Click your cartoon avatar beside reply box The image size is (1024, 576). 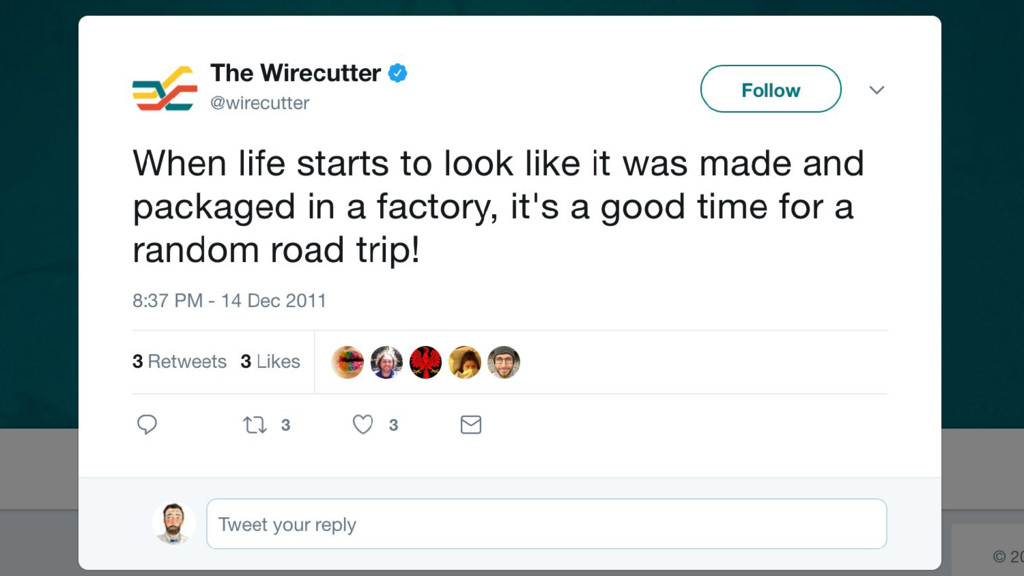click(x=173, y=523)
